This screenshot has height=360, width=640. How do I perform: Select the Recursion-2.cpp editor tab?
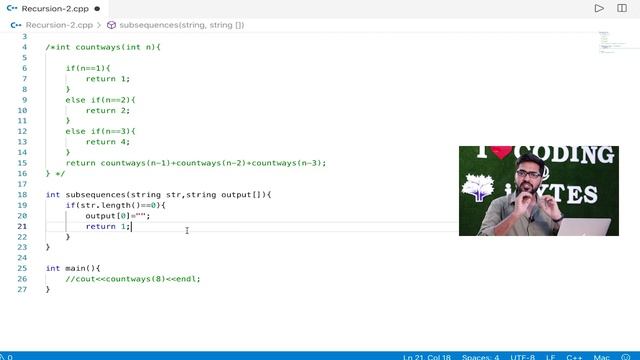tap(54, 9)
